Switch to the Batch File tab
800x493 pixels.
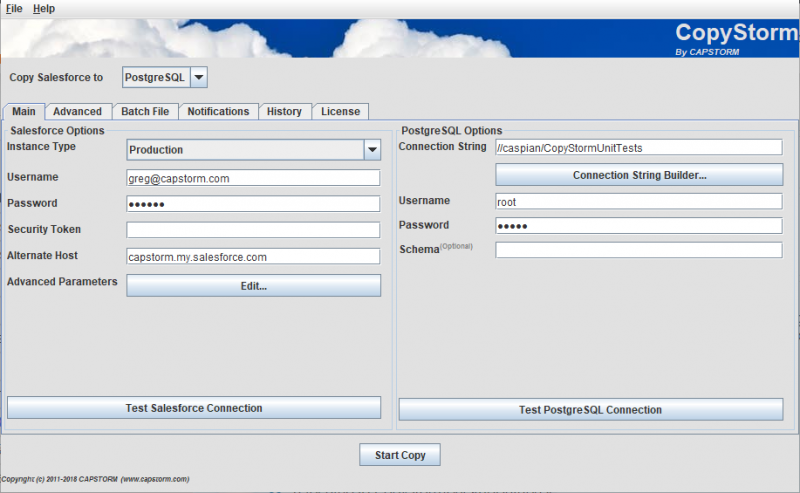click(x=145, y=112)
